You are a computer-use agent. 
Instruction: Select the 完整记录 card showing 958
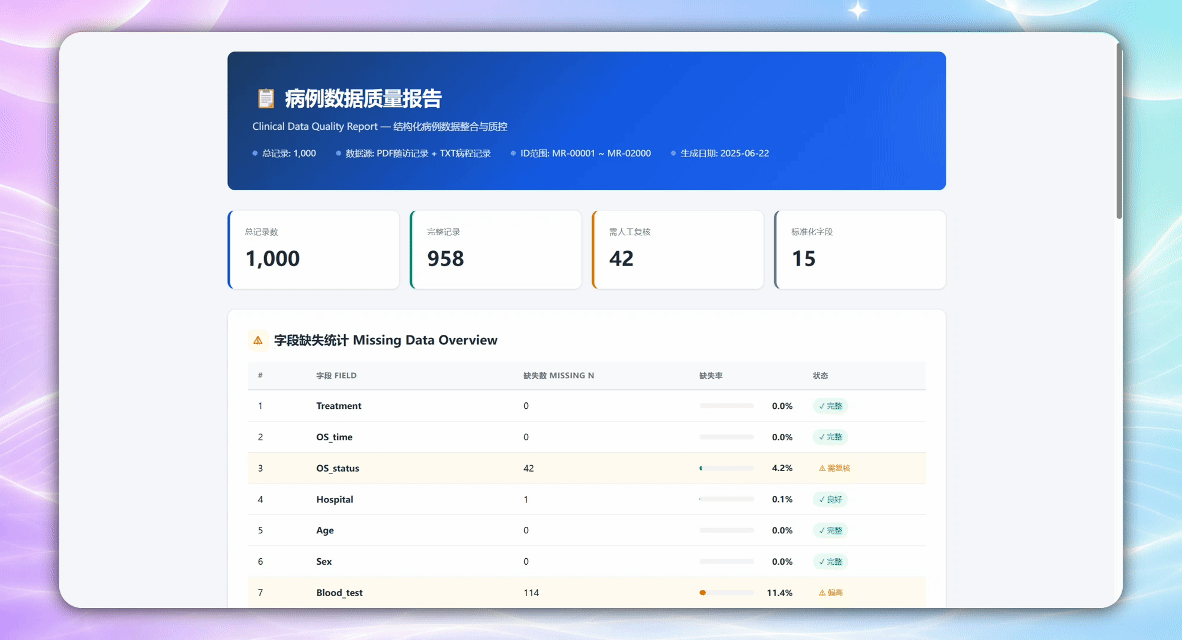496,250
